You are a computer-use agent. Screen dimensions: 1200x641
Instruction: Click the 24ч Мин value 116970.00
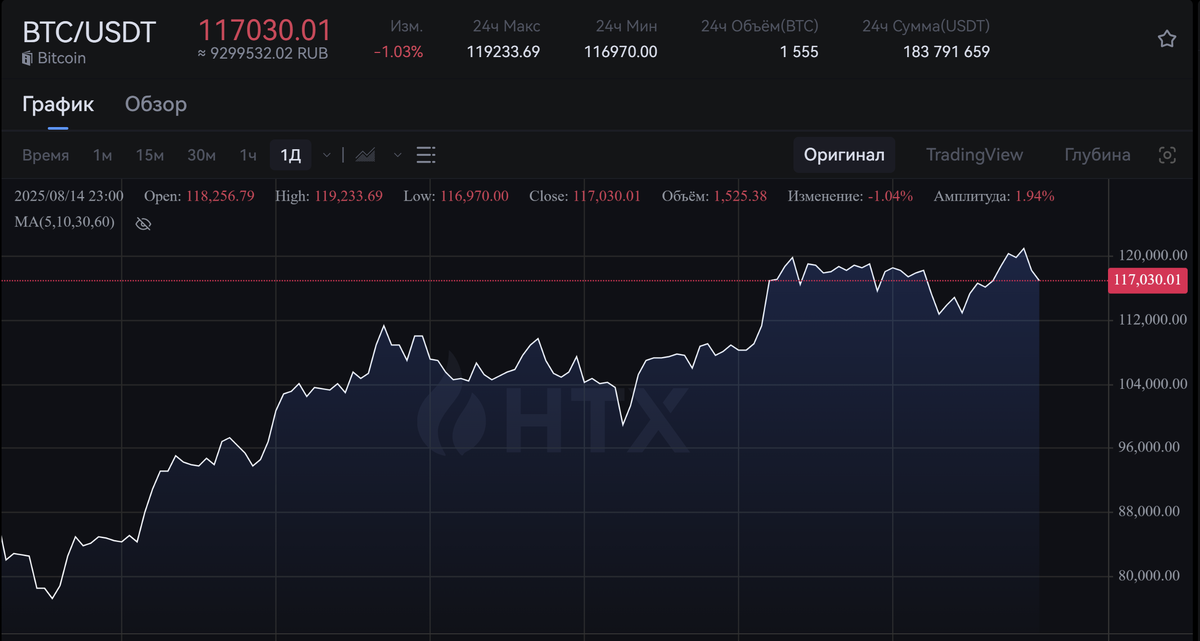point(621,51)
